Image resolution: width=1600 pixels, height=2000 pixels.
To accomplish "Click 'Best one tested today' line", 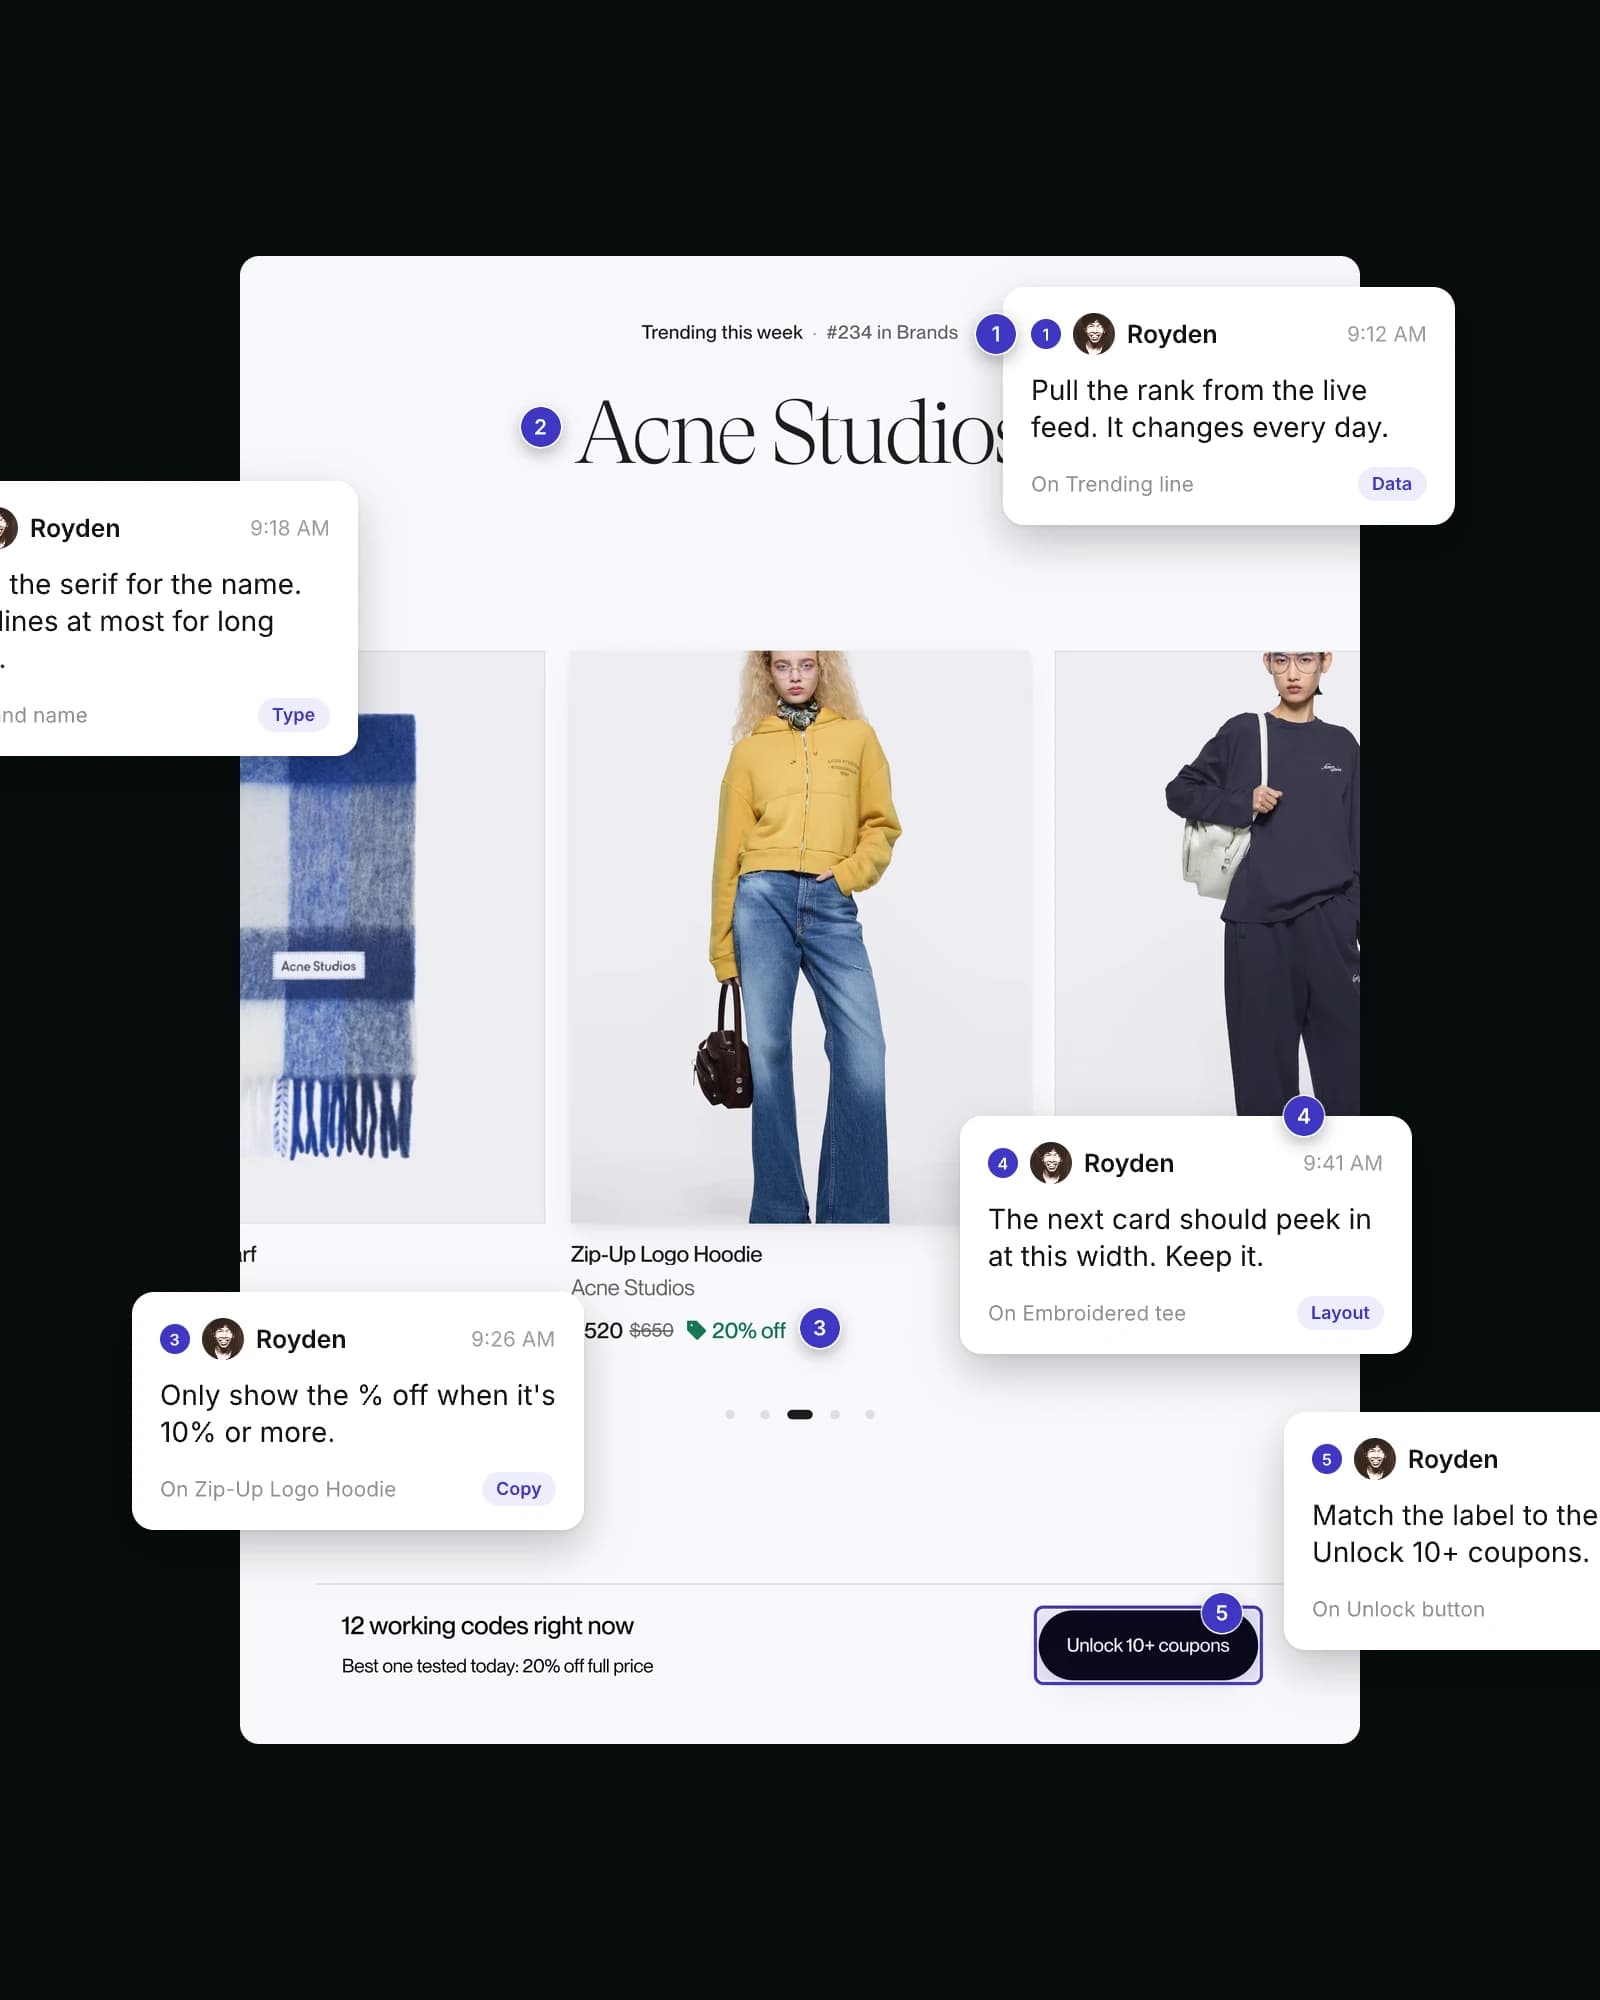I will click(497, 1666).
